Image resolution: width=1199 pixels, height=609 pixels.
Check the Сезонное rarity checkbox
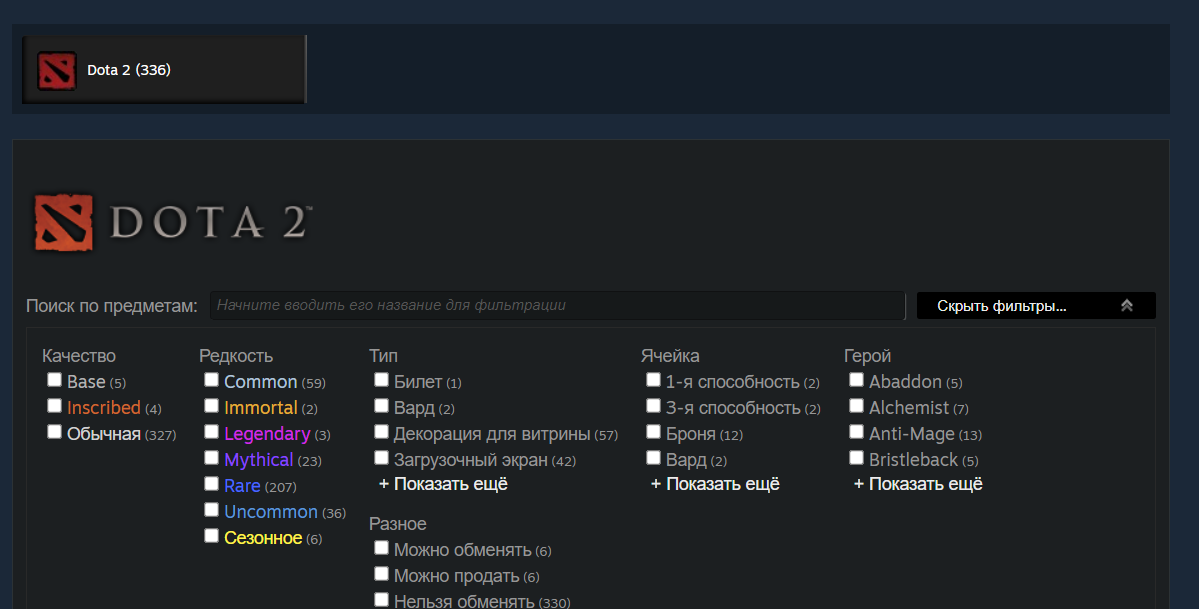[212, 536]
